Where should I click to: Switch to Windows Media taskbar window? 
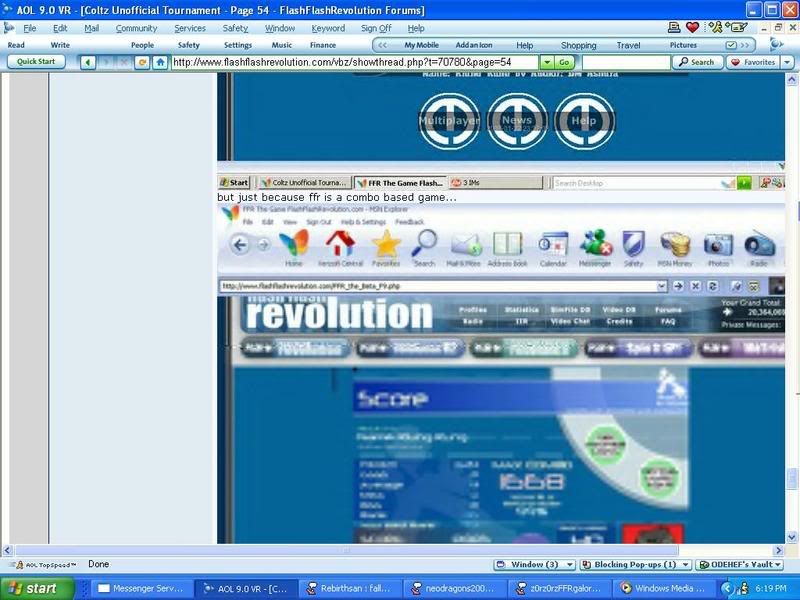(x=663, y=588)
